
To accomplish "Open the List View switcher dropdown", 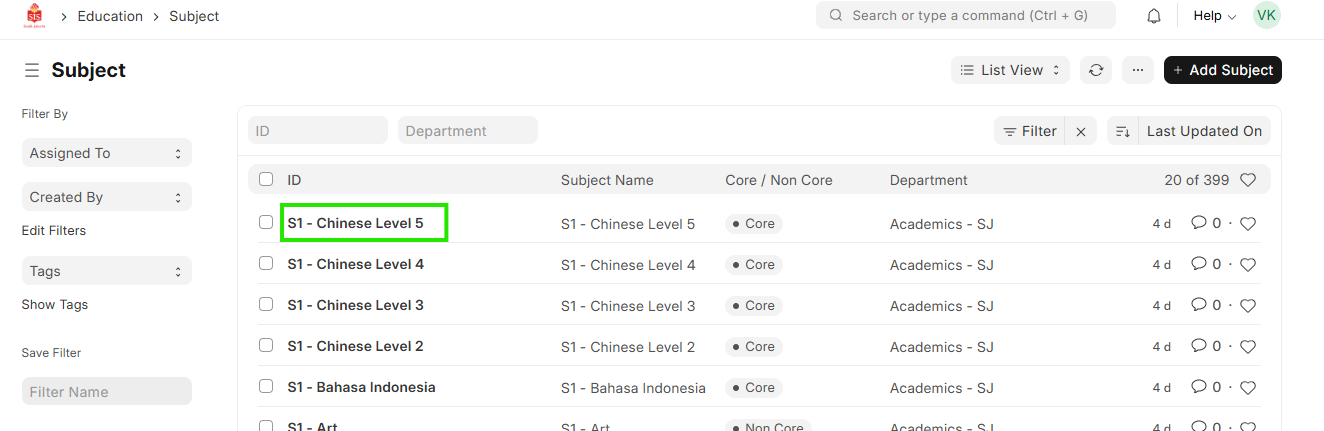I will (x=1010, y=70).
